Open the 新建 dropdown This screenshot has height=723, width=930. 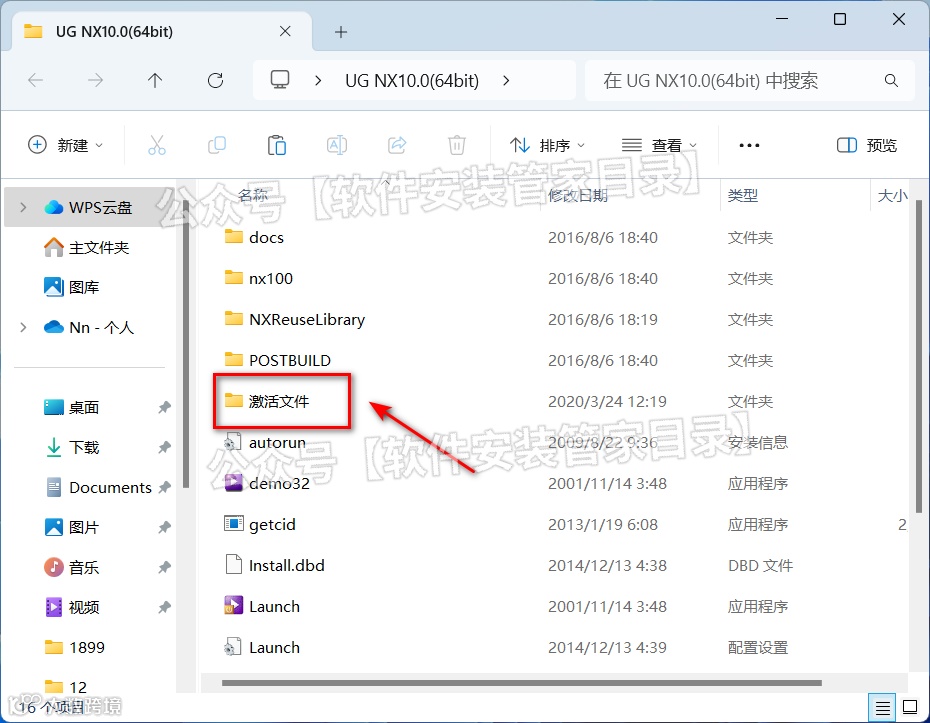pos(65,145)
